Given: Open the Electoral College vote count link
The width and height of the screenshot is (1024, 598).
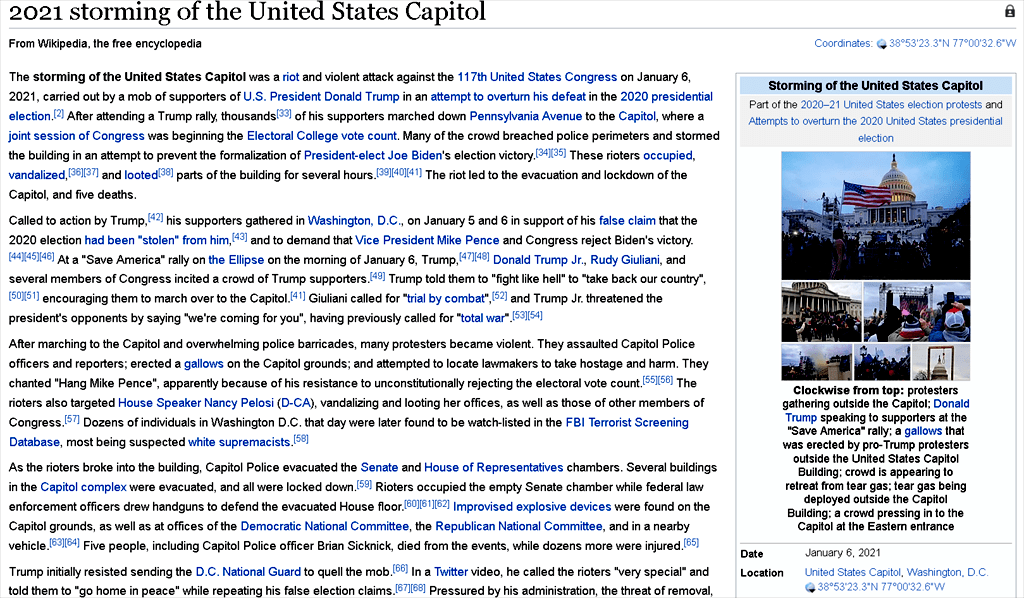Looking at the screenshot, I should 322,136.
